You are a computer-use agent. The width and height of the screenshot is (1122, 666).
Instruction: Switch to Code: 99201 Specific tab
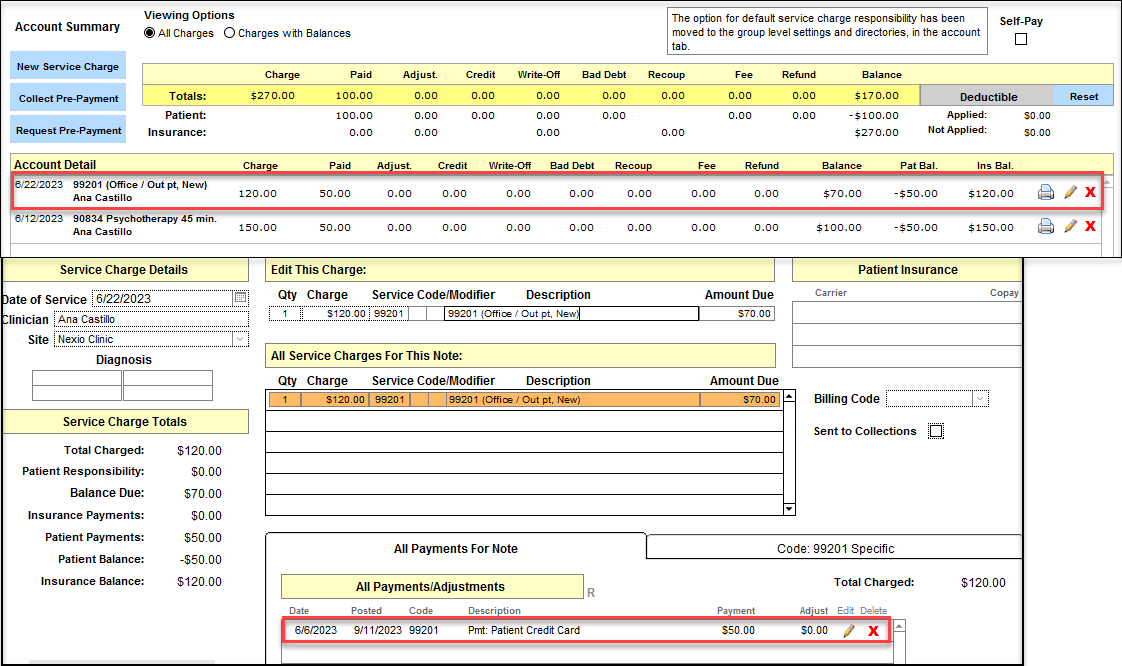835,548
